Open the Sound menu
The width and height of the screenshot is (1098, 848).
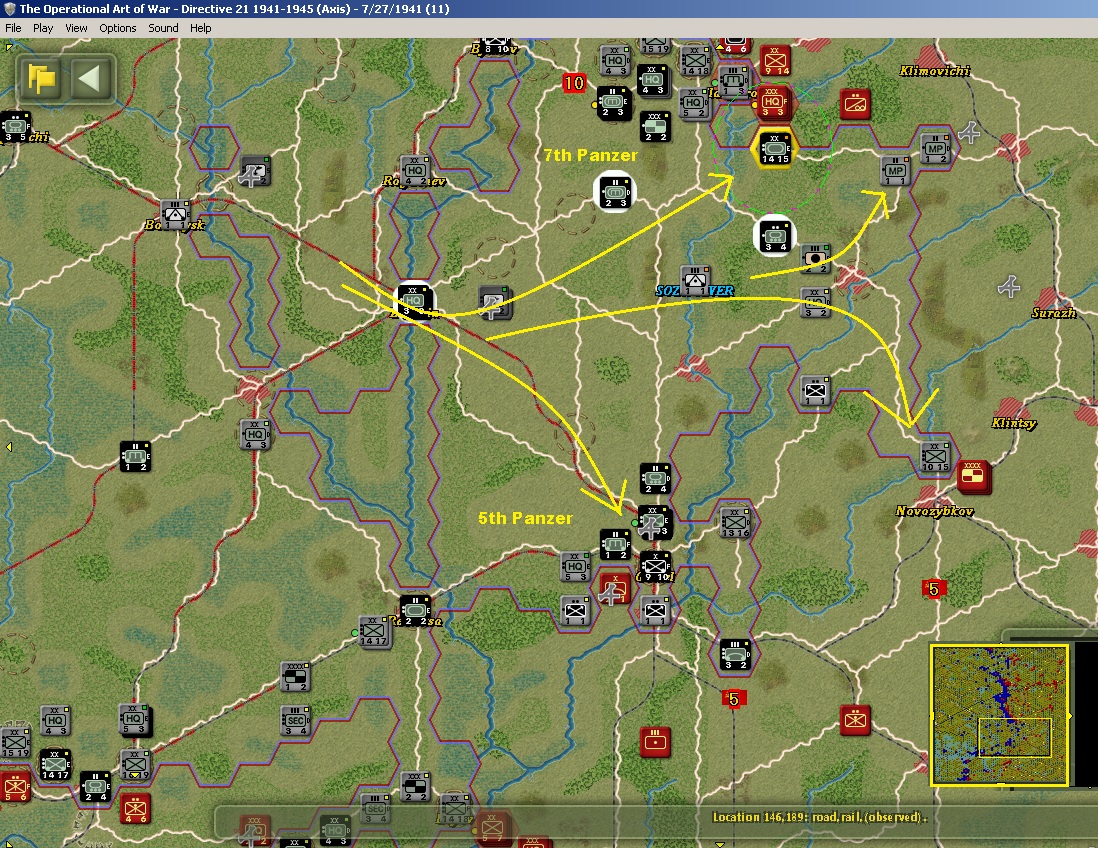click(x=163, y=28)
